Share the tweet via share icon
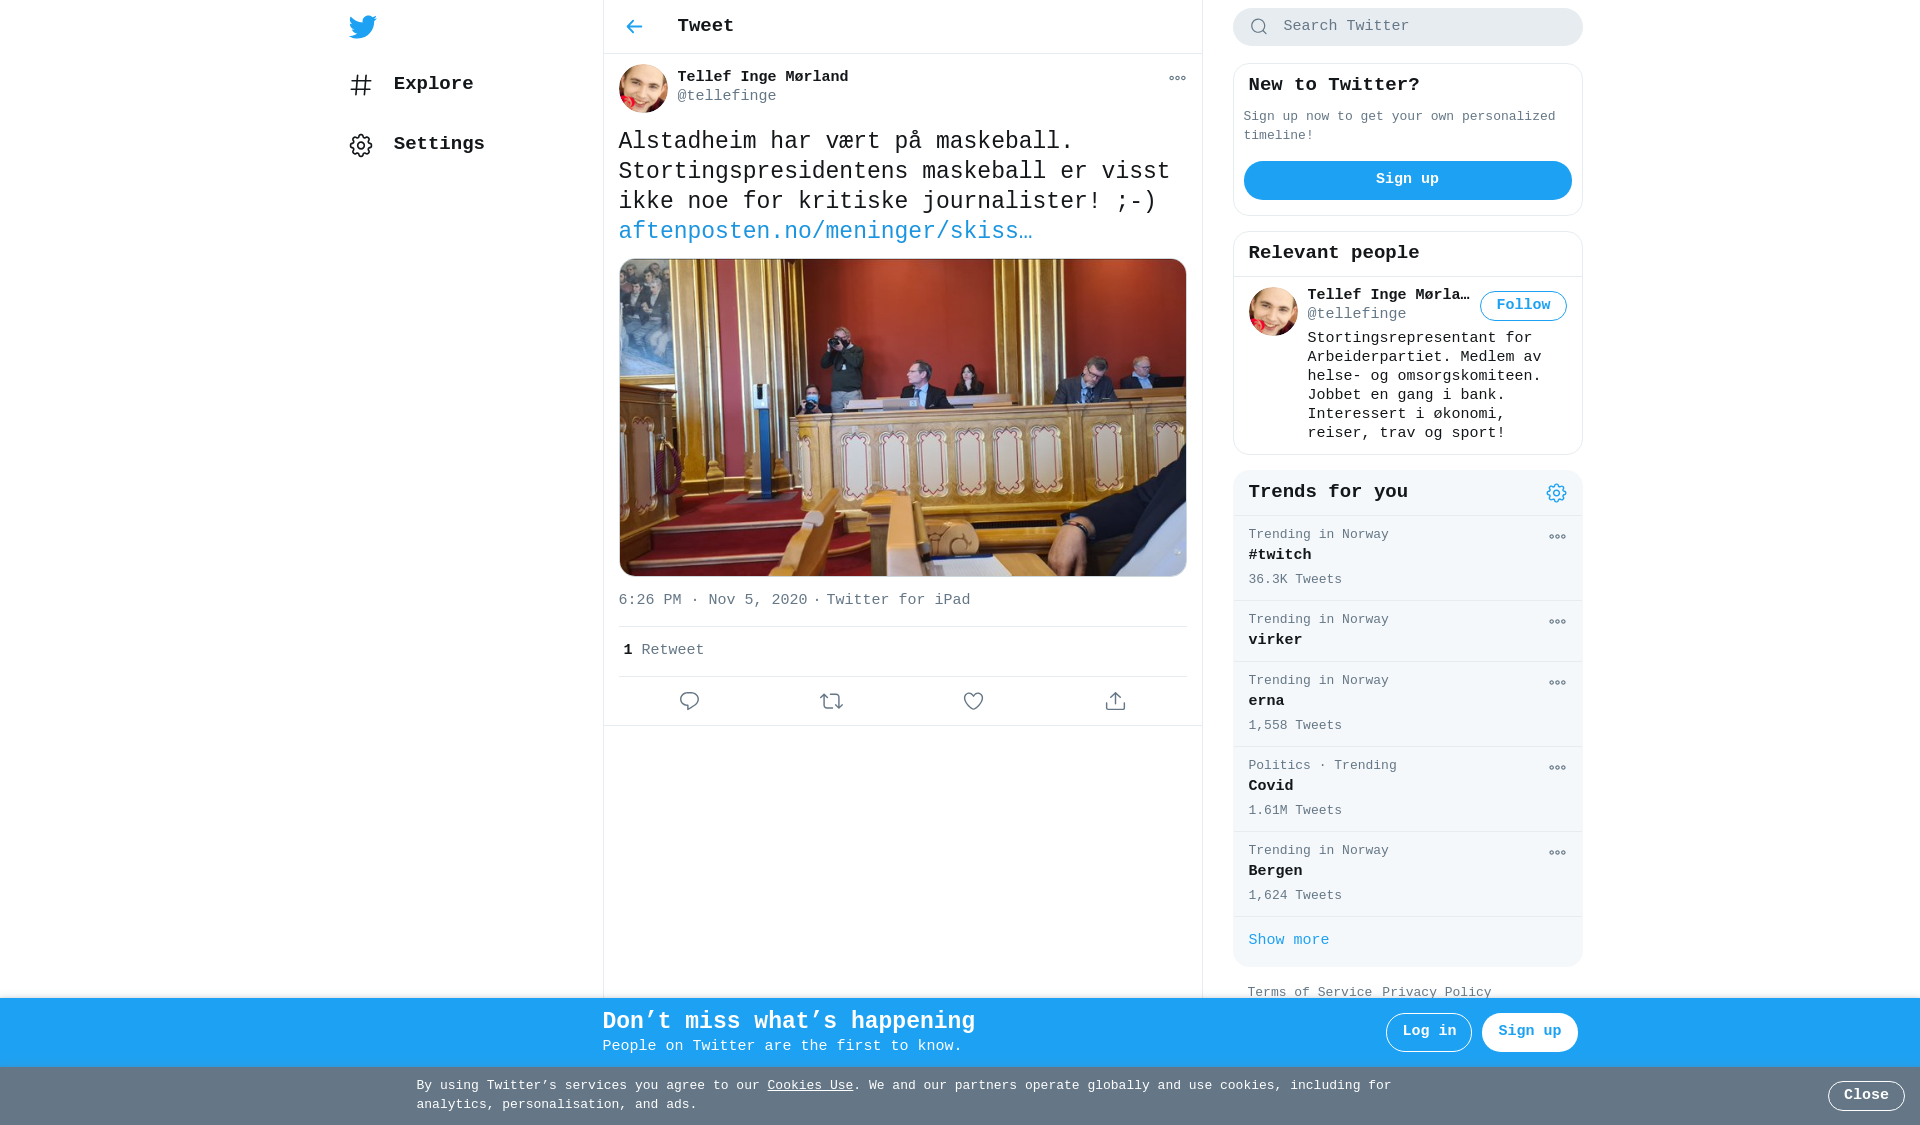The height and width of the screenshot is (1125, 1920). (x=1115, y=701)
